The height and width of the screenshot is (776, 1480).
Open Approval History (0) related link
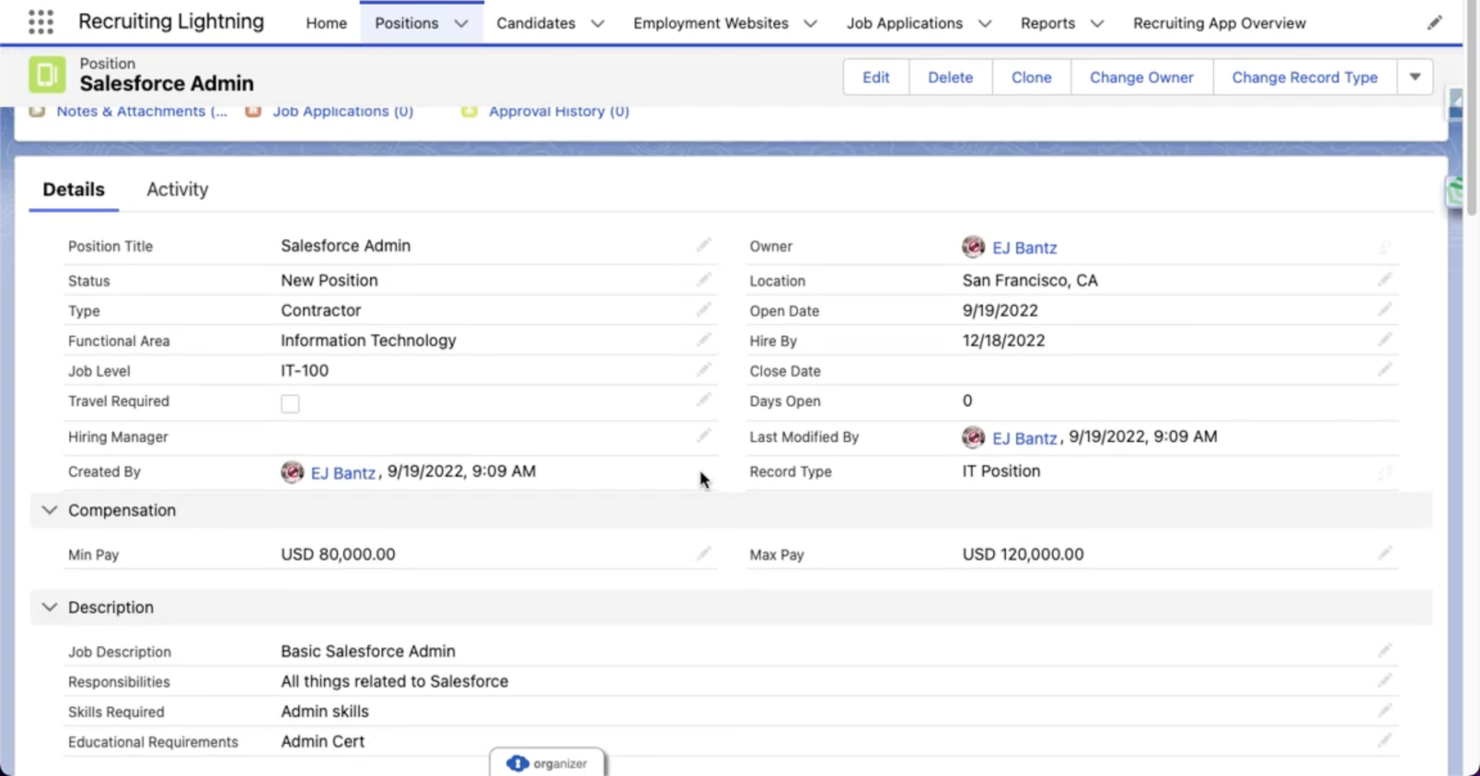[559, 111]
